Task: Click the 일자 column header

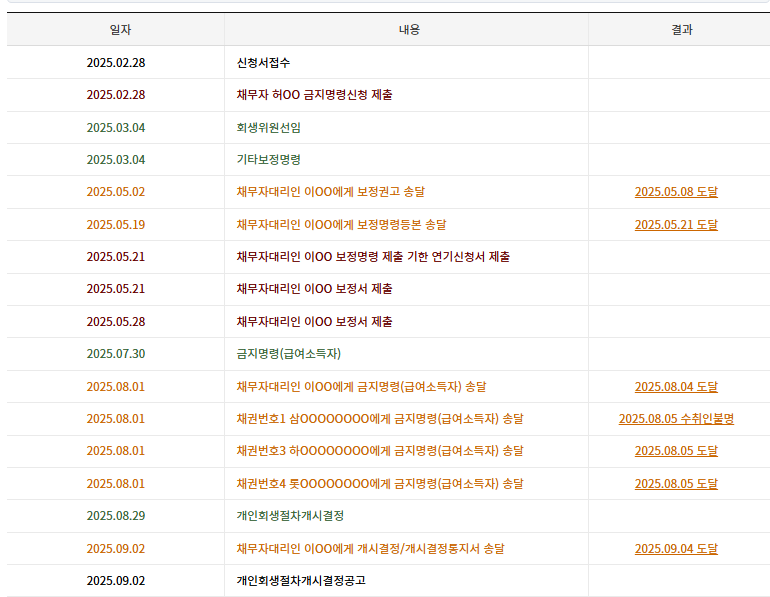Action: tap(120, 30)
